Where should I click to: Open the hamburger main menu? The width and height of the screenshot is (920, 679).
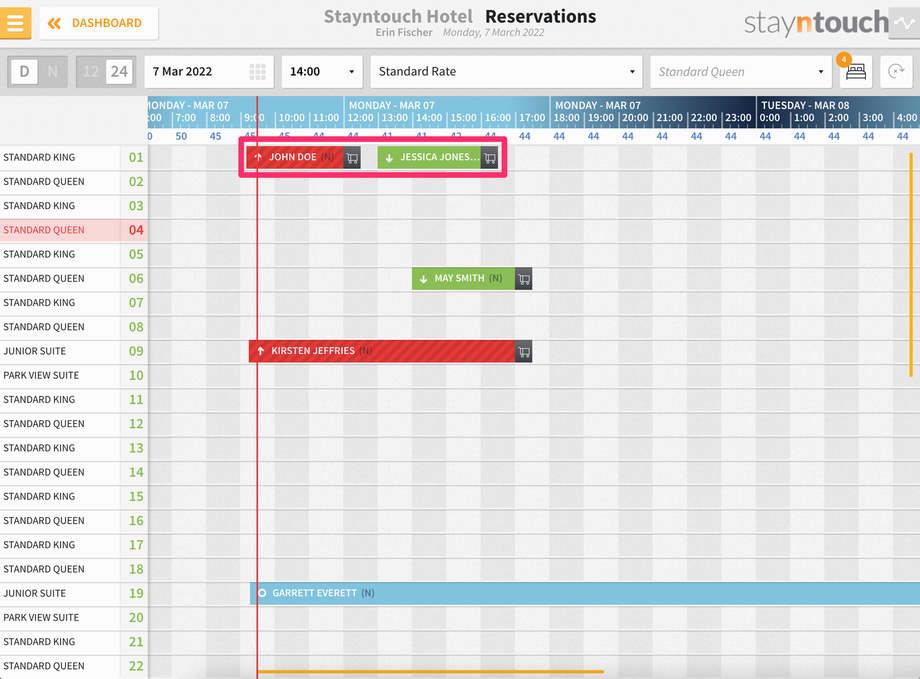pyautogui.click(x=15, y=23)
